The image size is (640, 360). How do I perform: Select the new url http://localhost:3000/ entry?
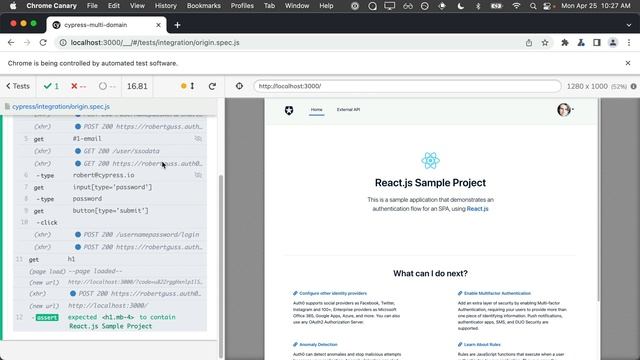[x=110, y=306]
